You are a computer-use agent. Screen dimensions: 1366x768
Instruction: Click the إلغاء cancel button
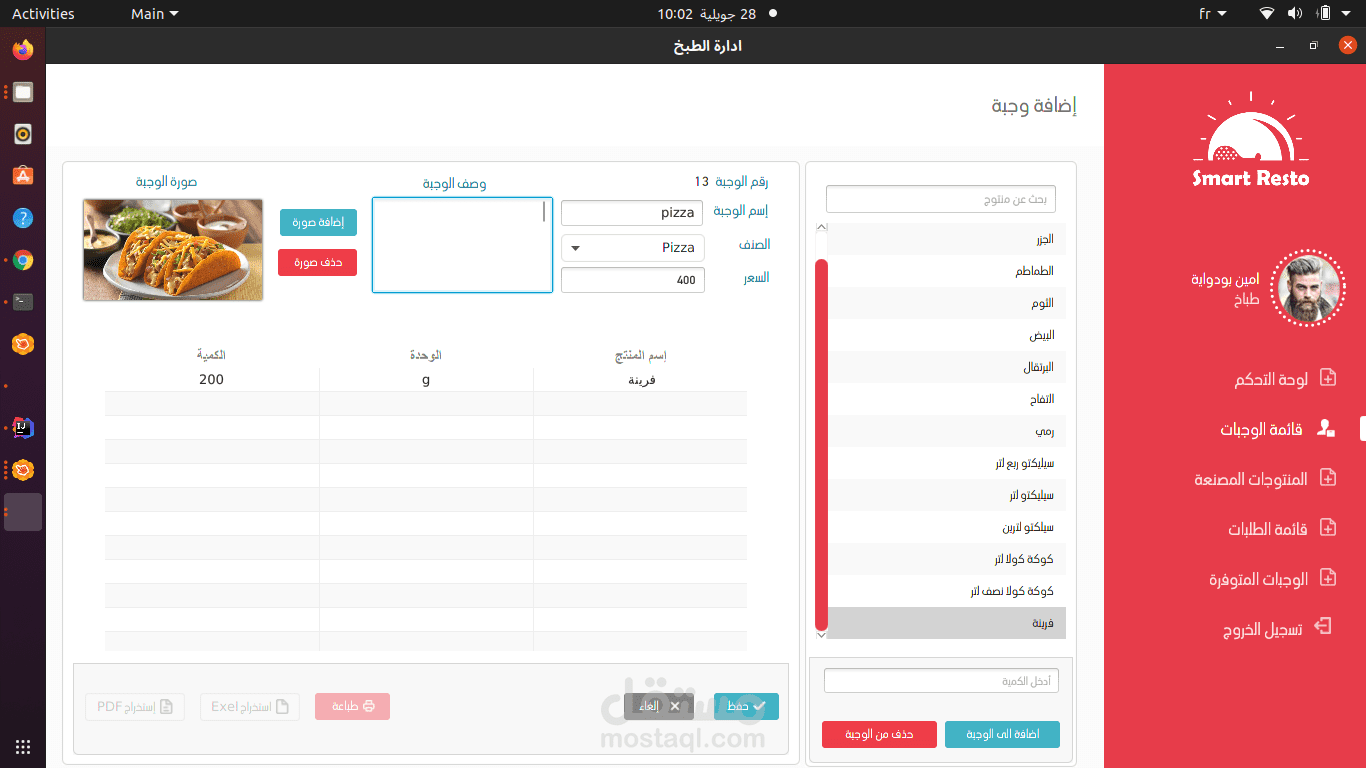(x=659, y=706)
